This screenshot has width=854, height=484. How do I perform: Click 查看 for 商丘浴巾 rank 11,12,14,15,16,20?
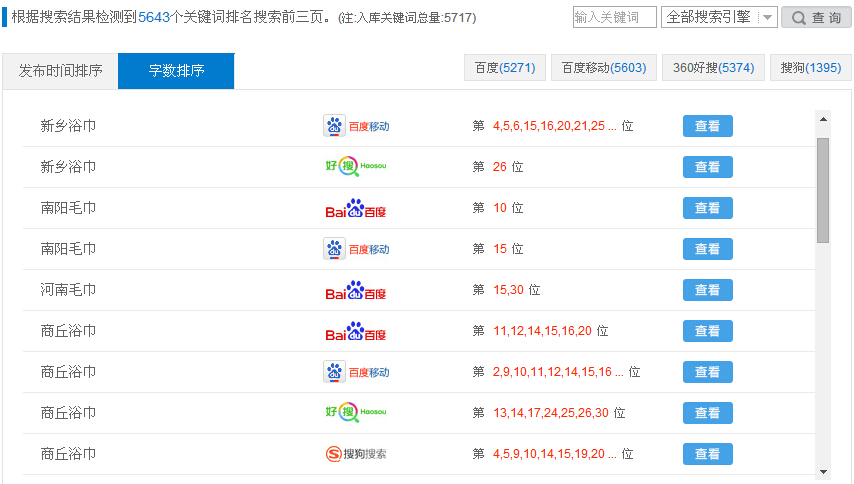707,331
